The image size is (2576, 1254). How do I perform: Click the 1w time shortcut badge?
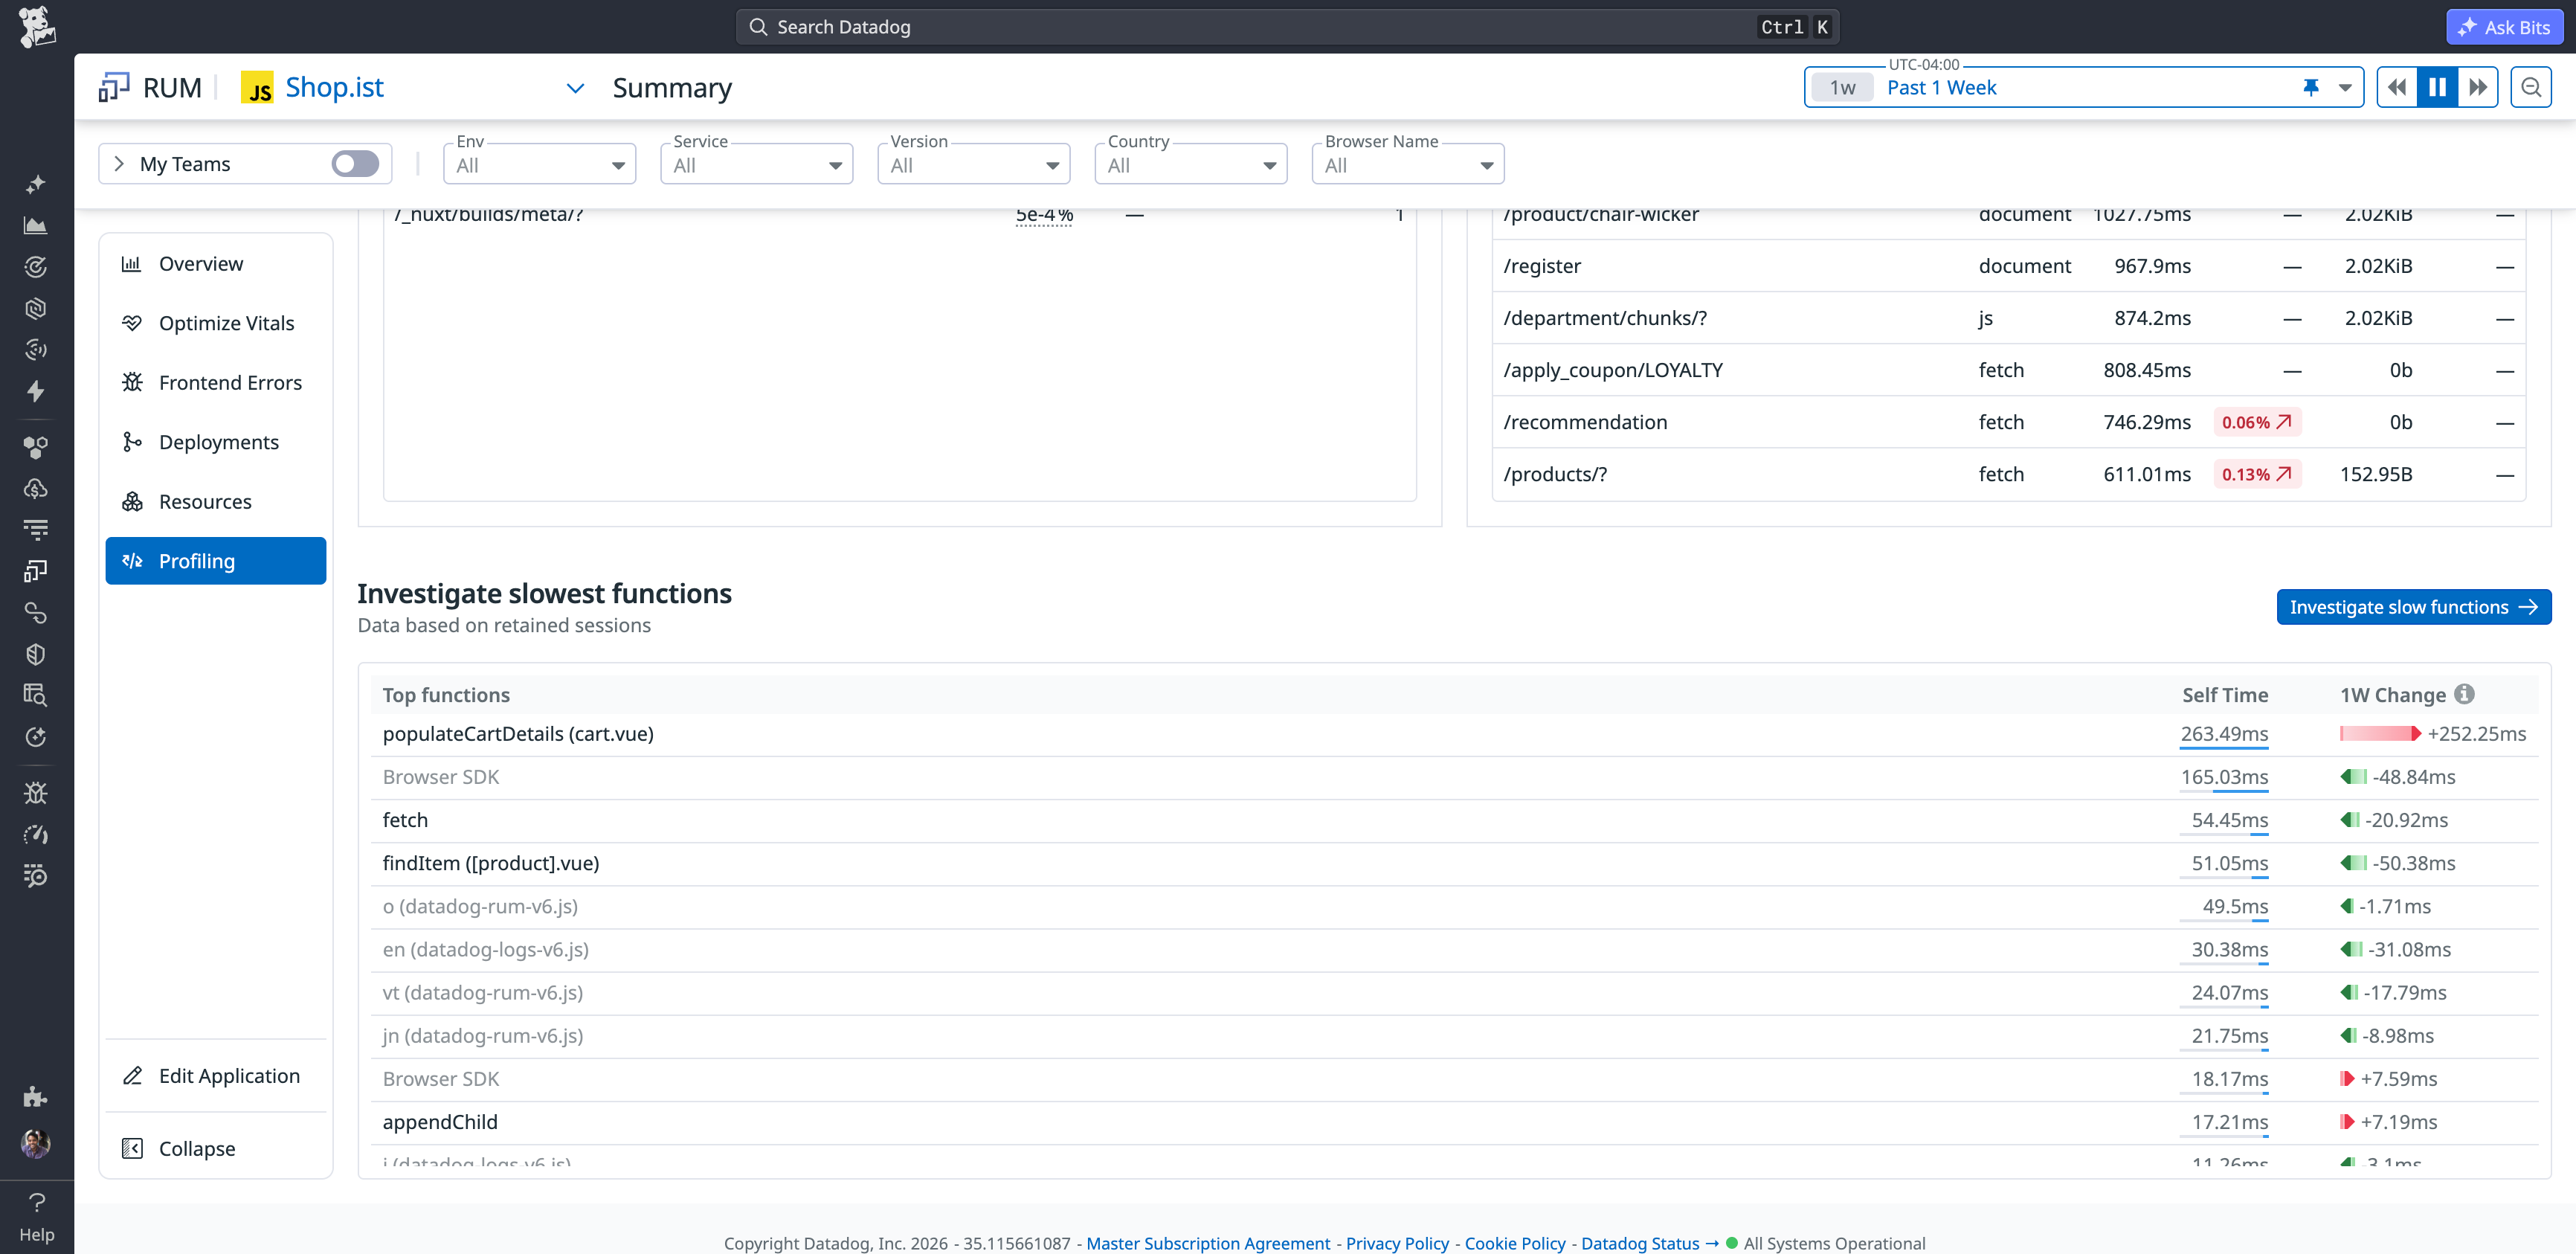pyautogui.click(x=1842, y=88)
